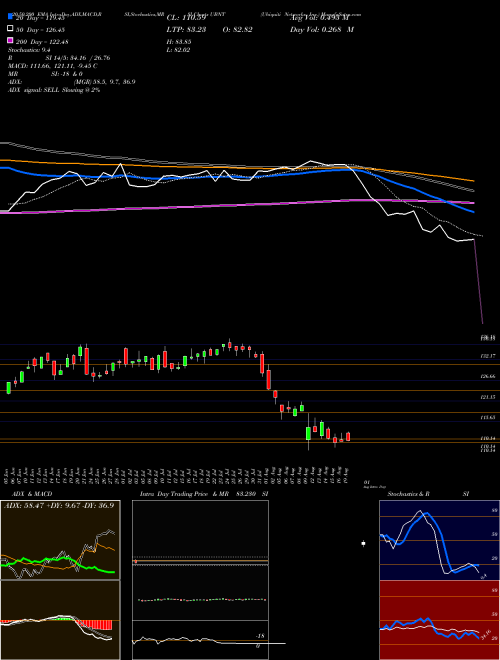The height and width of the screenshot is (660, 500).
Task: Click the 'LTP: 83.23' value
Action: (x=186, y=30)
